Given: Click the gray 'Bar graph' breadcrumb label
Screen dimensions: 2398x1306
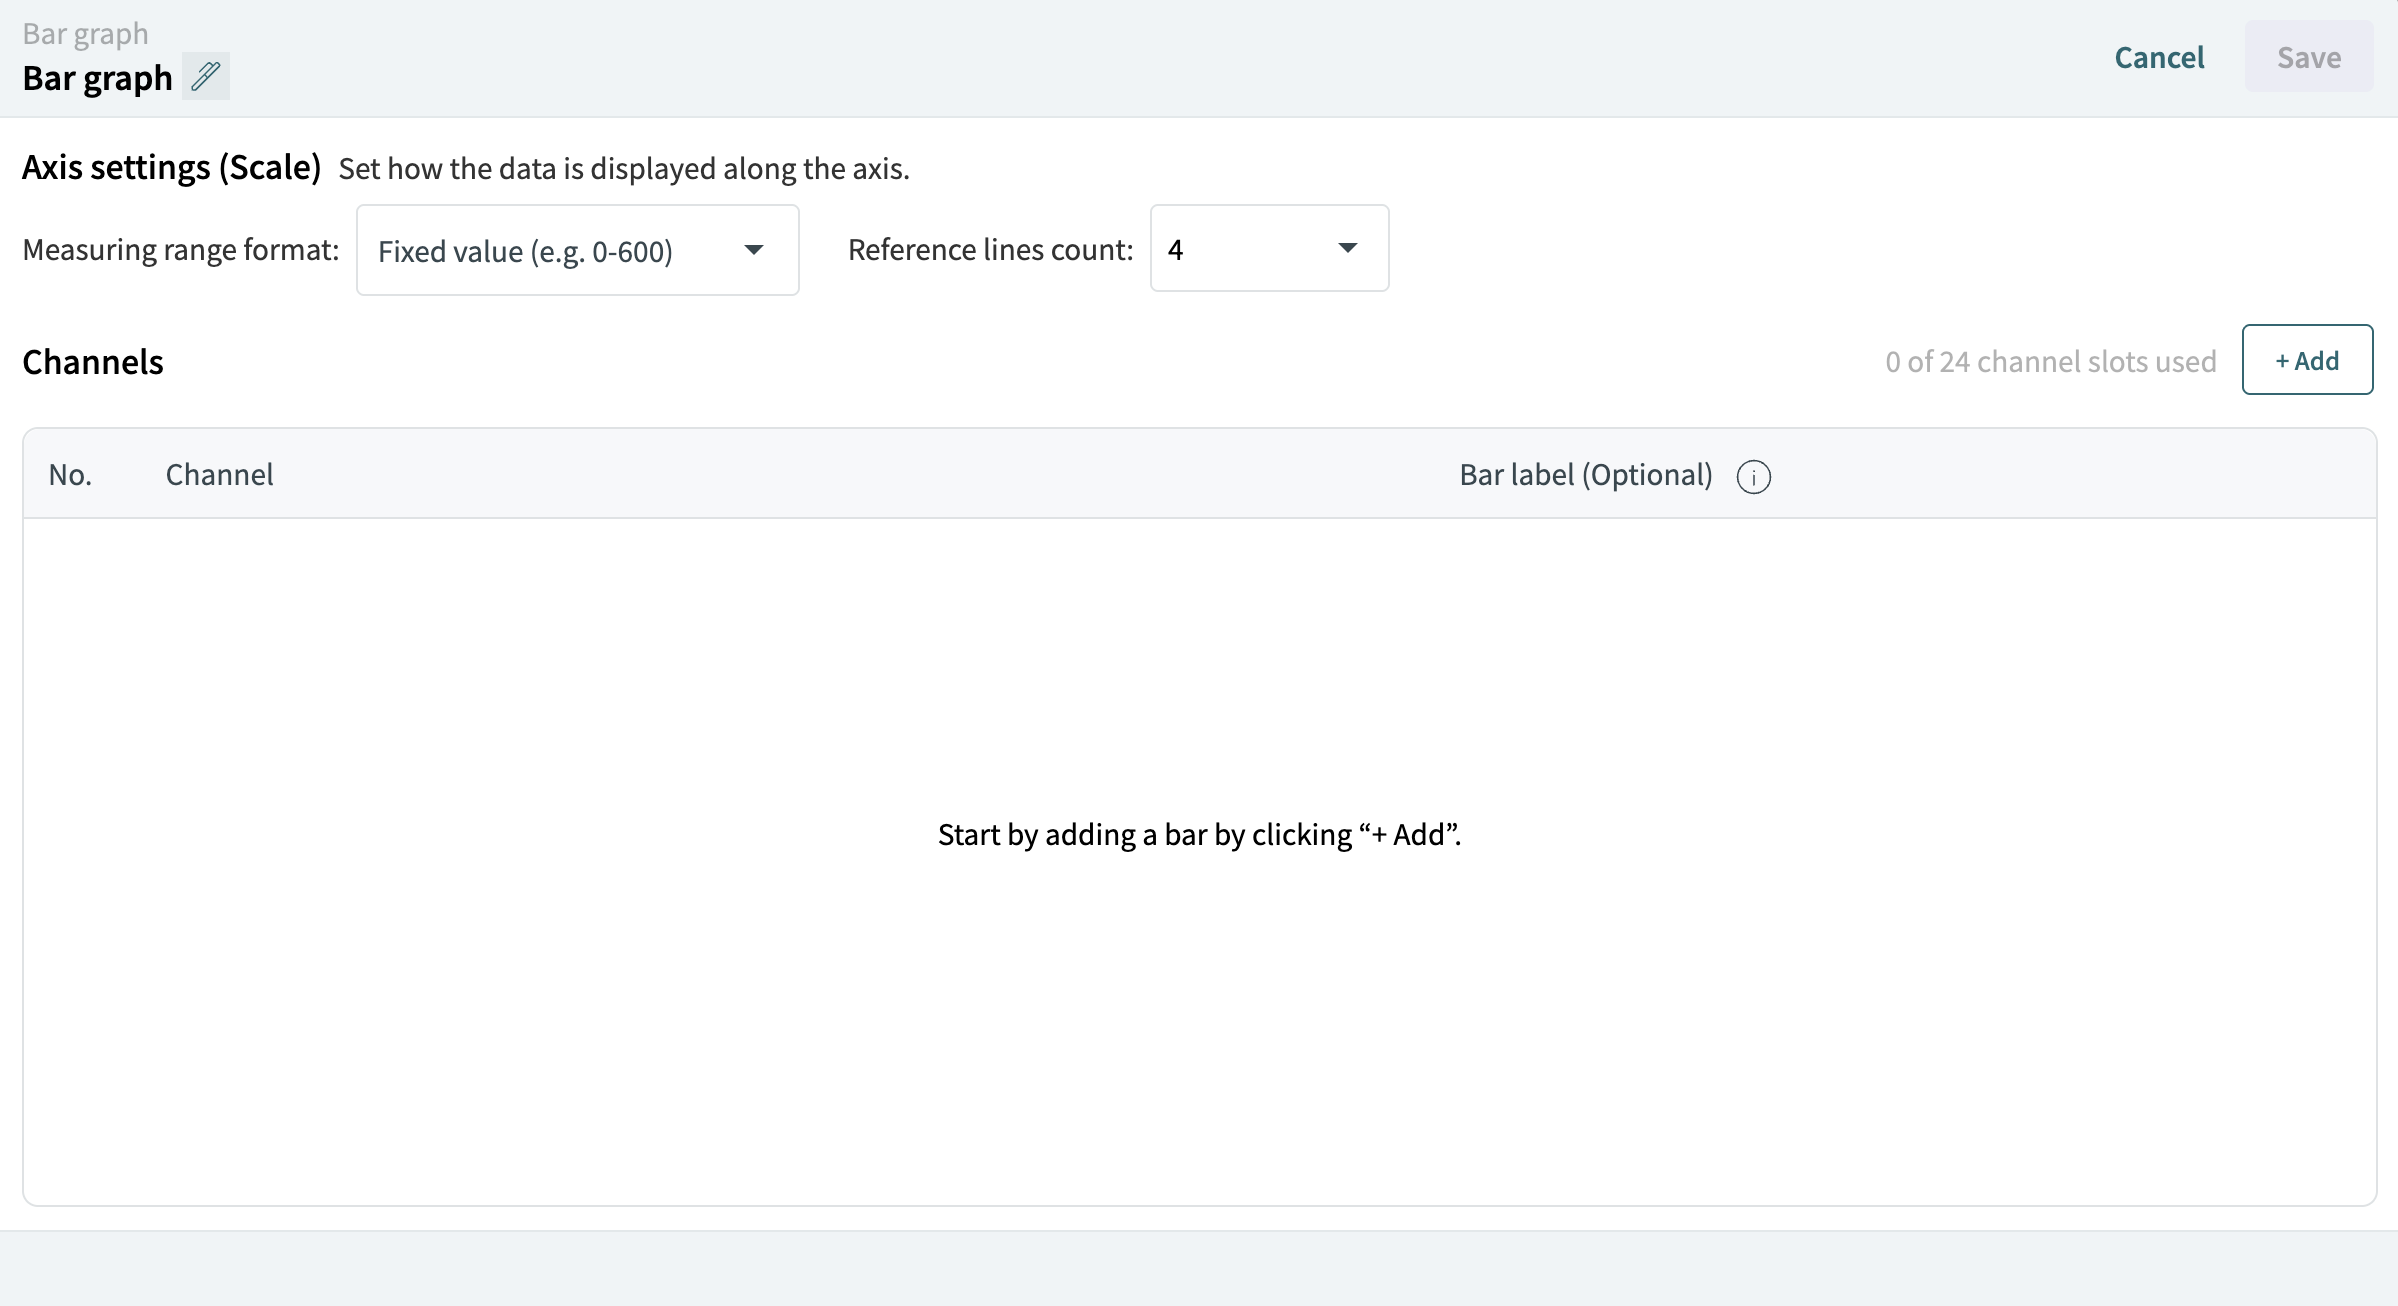Looking at the screenshot, I should (85, 34).
